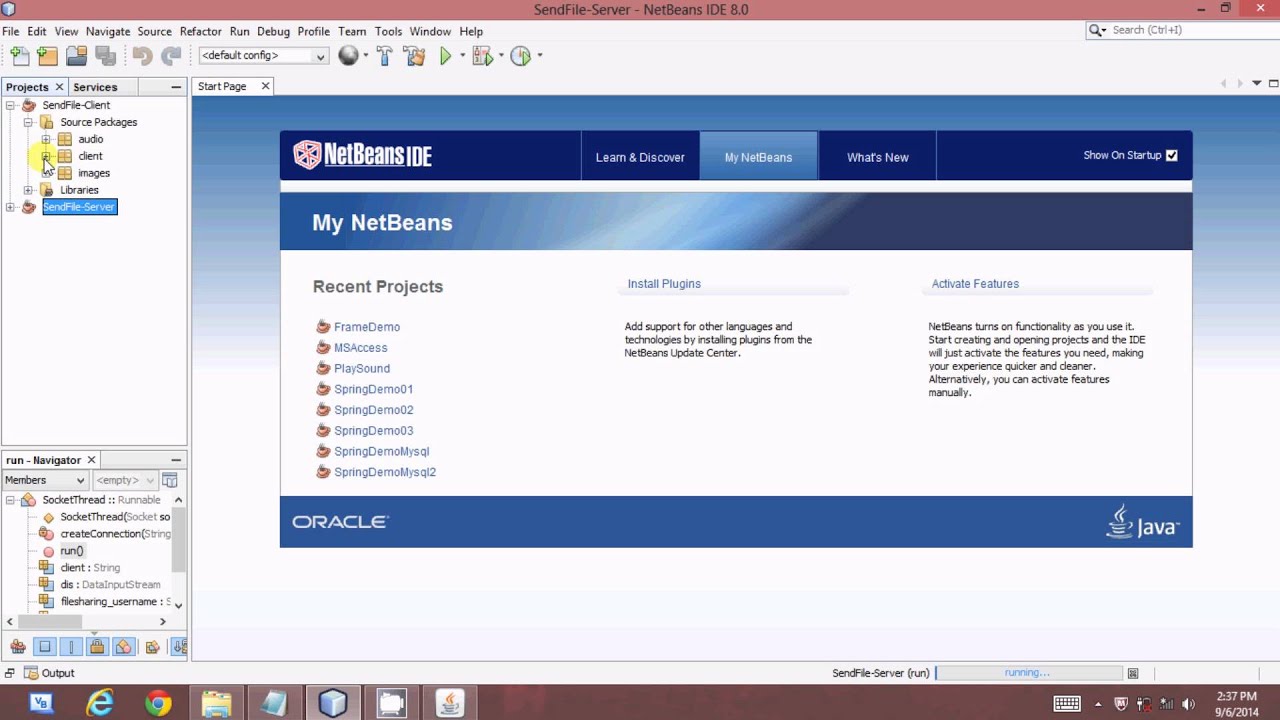1280x720 pixels.
Task: Open Internet Explorer from the taskbar
Action: coord(100,704)
